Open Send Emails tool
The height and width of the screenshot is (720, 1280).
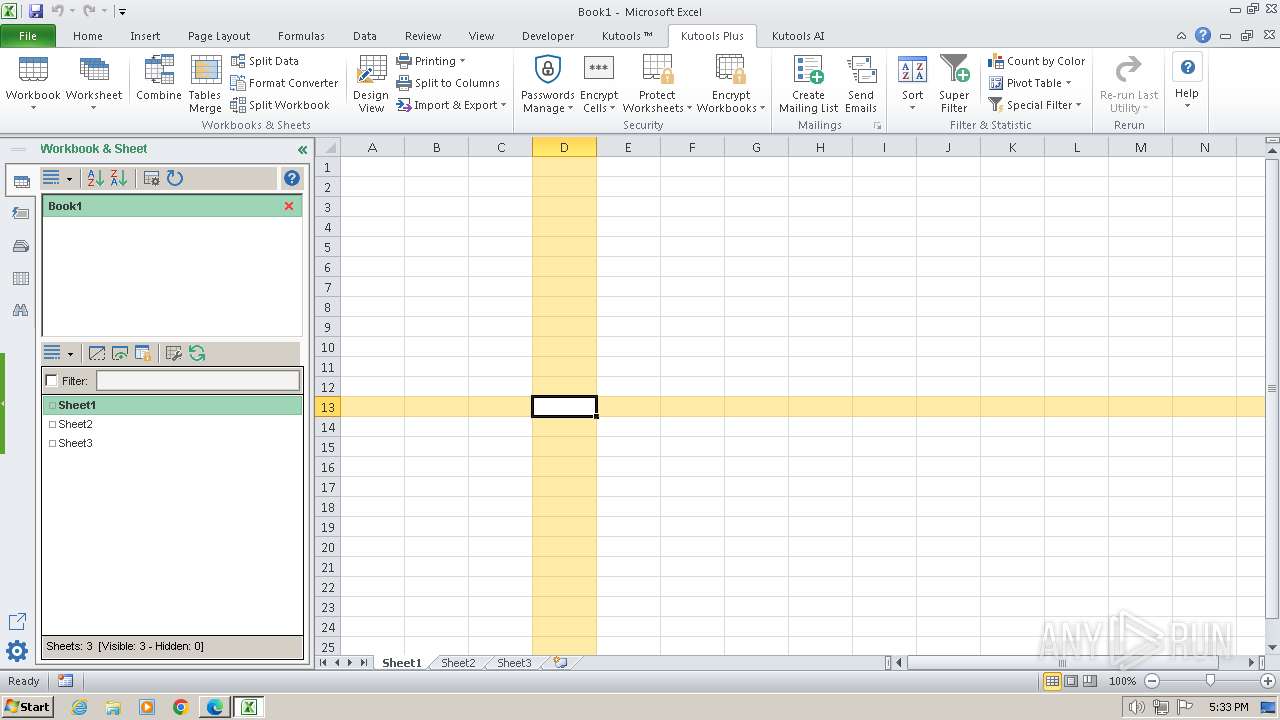pos(860,84)
